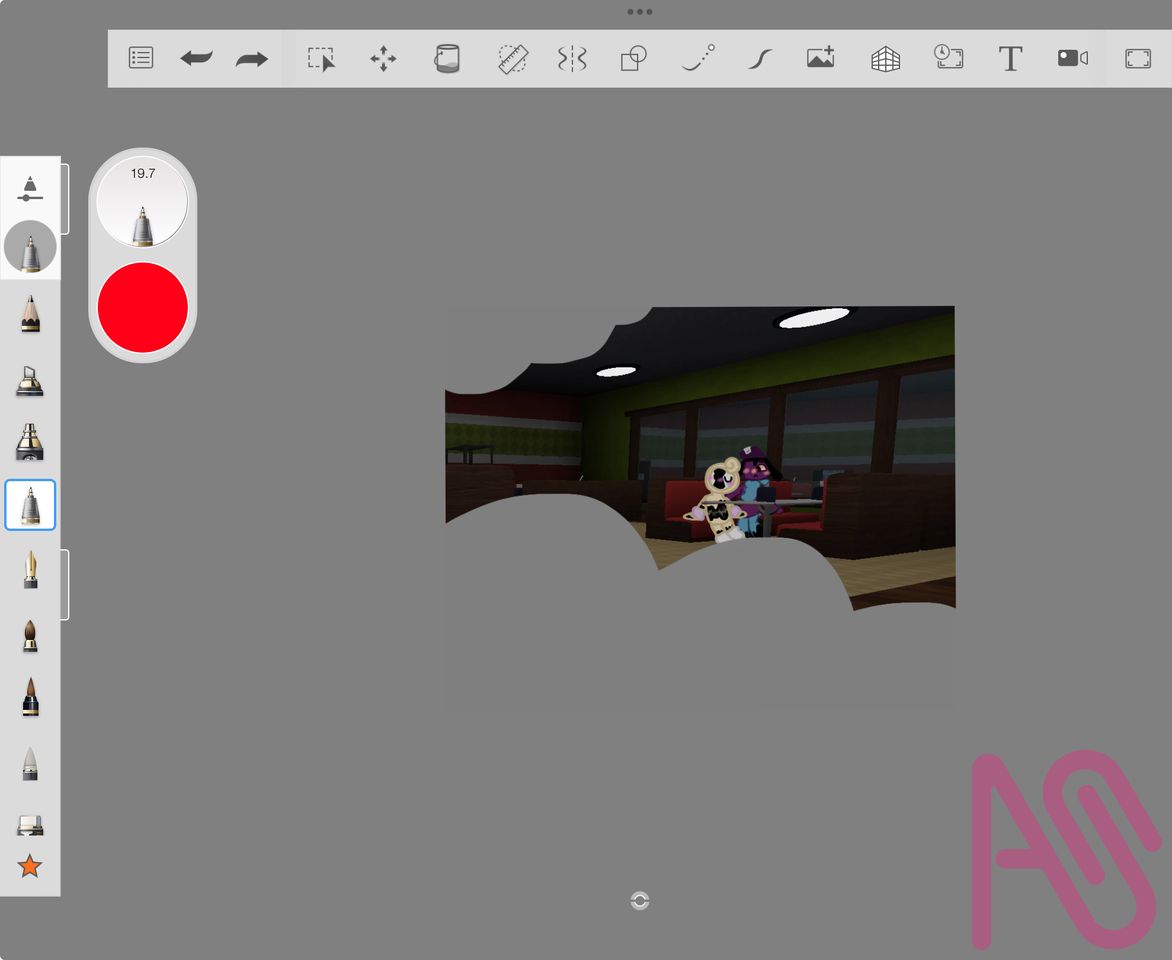Redo the undone action
Screen dimensions: 1172x960
pos(252,59)
